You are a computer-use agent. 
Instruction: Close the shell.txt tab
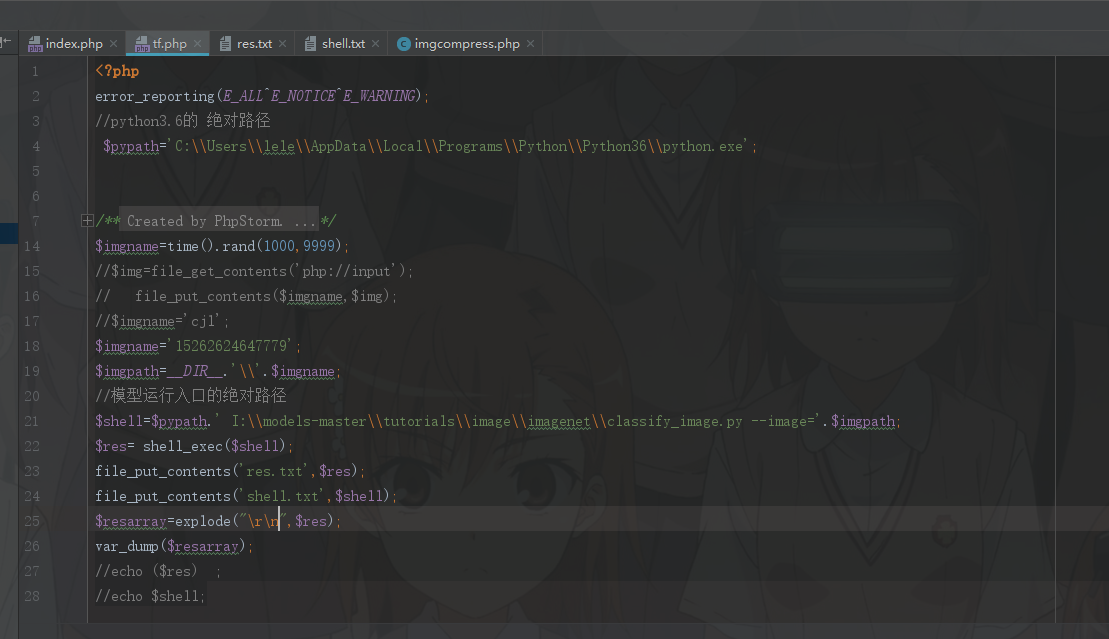pyautogui.click(x=375, y=44)
